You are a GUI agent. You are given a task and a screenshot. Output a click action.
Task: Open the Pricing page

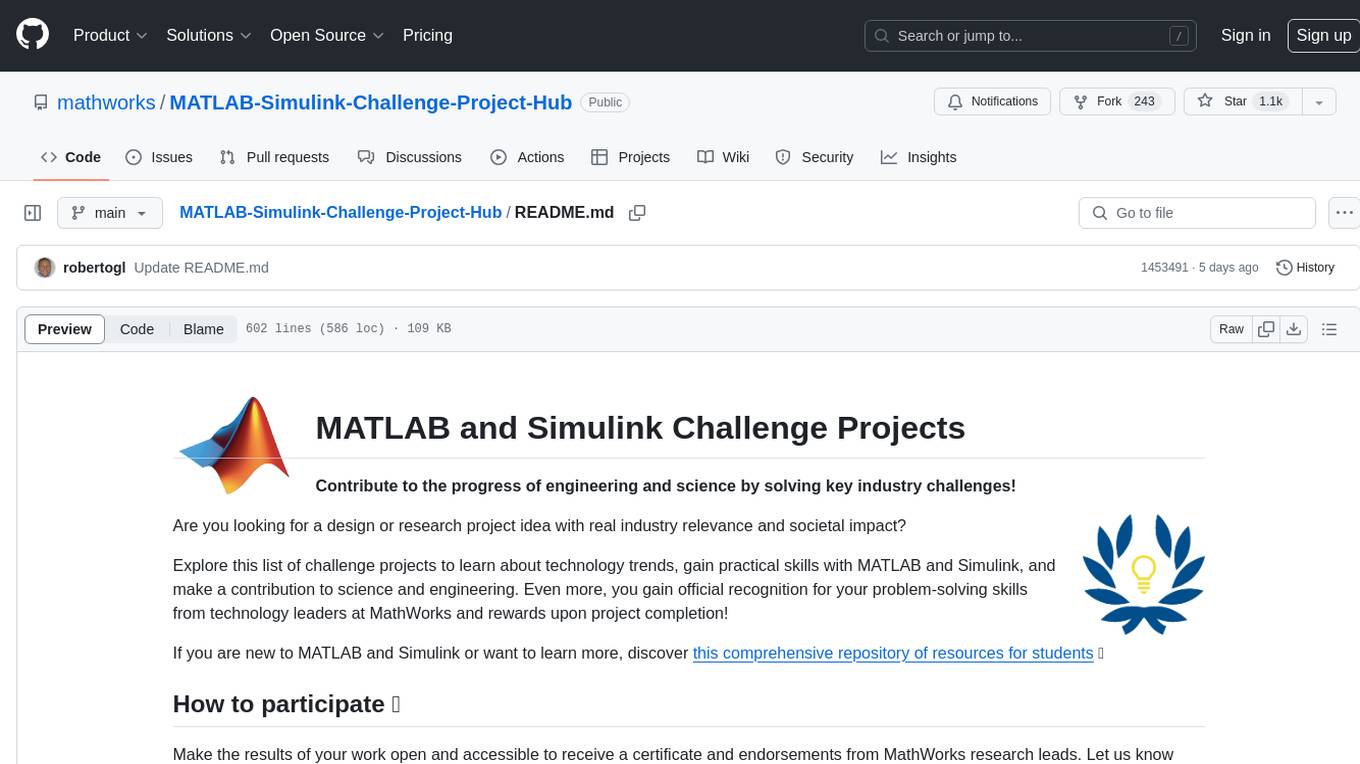pos(427,35)
